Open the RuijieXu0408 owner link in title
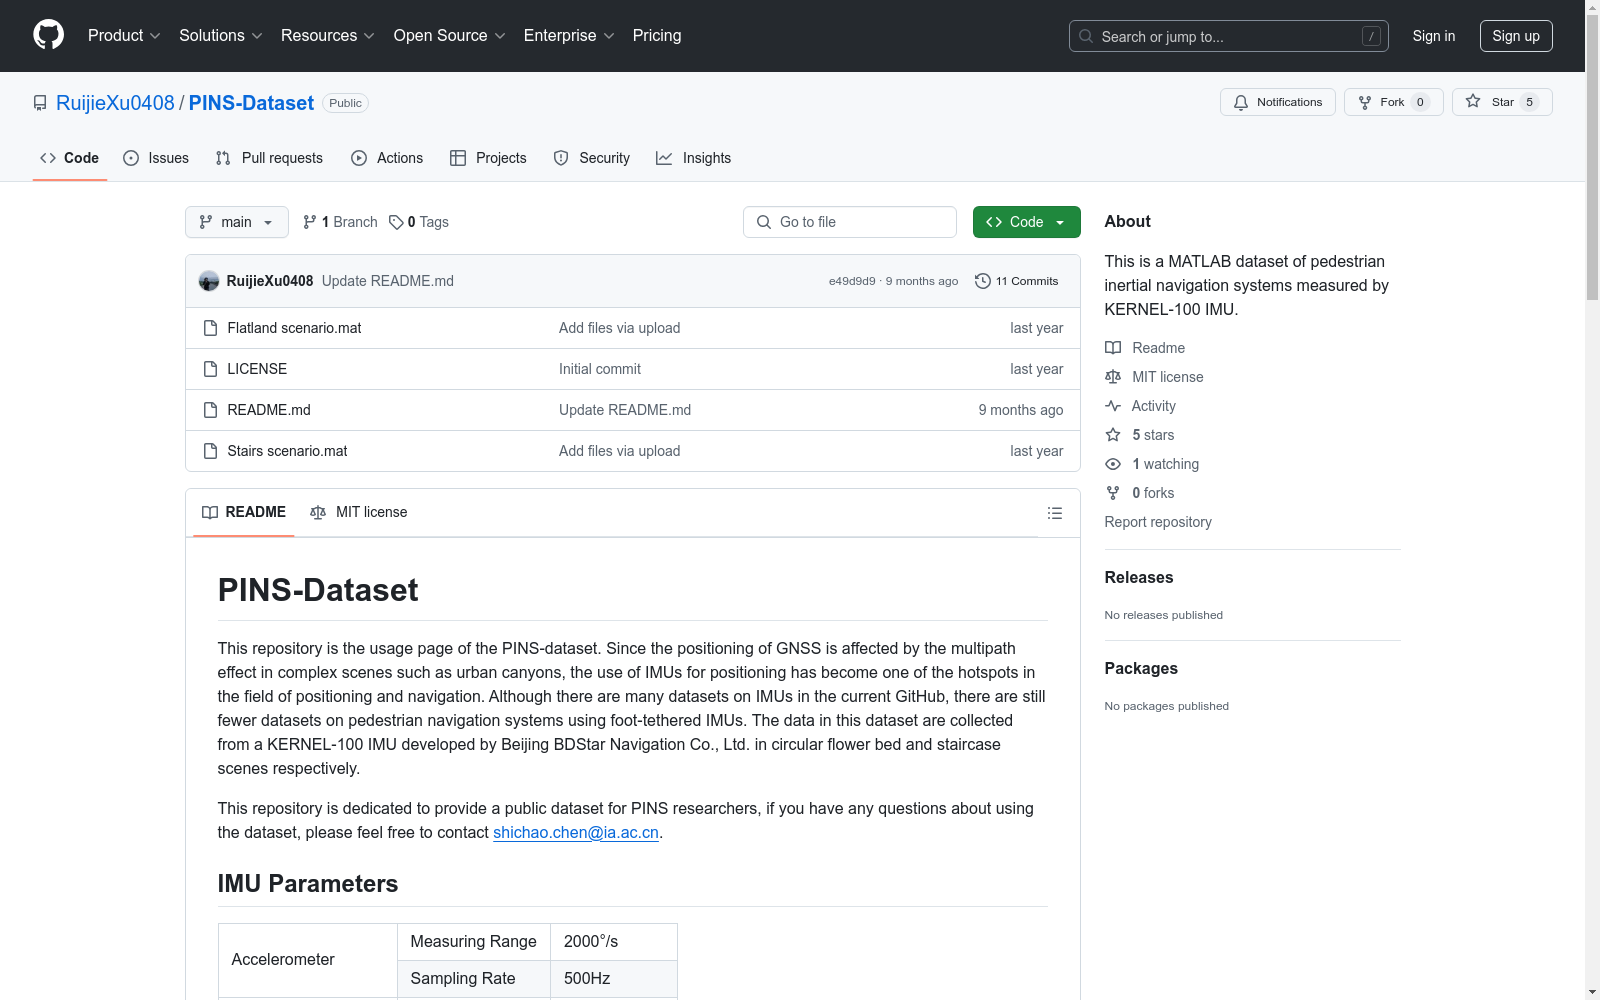1600x1000 pixels. 115,103
